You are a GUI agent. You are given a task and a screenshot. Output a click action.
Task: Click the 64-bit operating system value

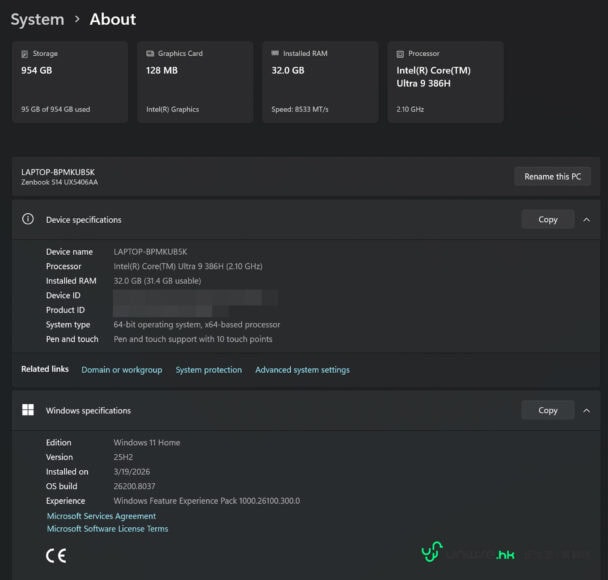(197, 325)
